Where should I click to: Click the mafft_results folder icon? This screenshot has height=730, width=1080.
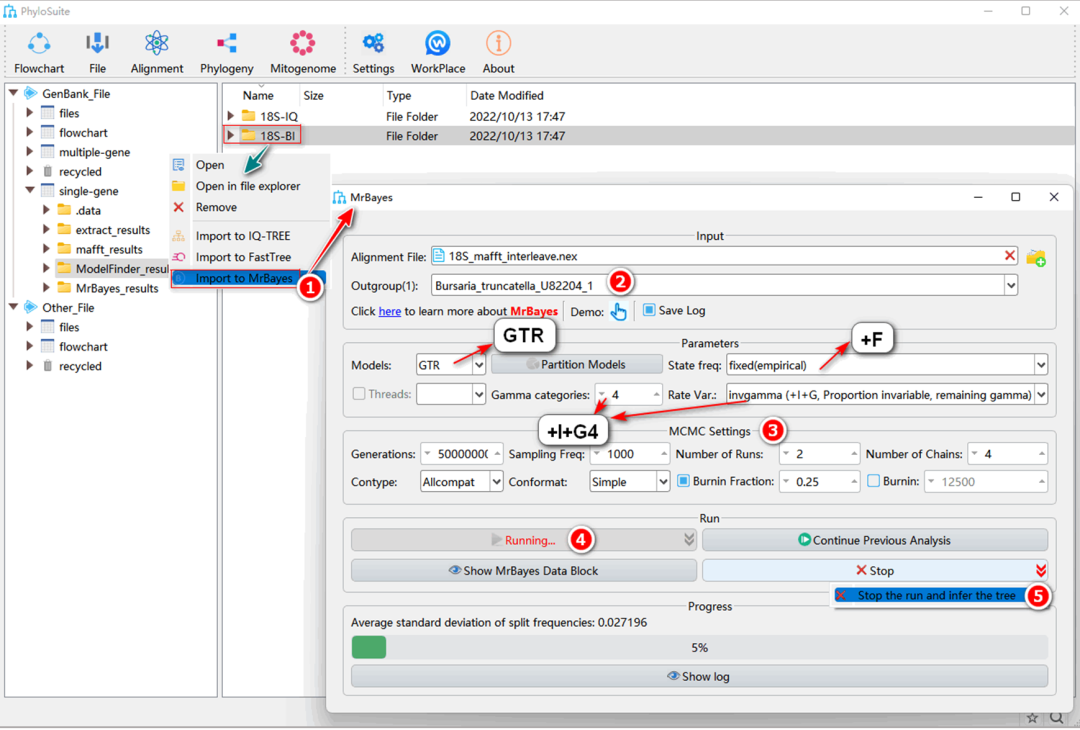[64, 249]
